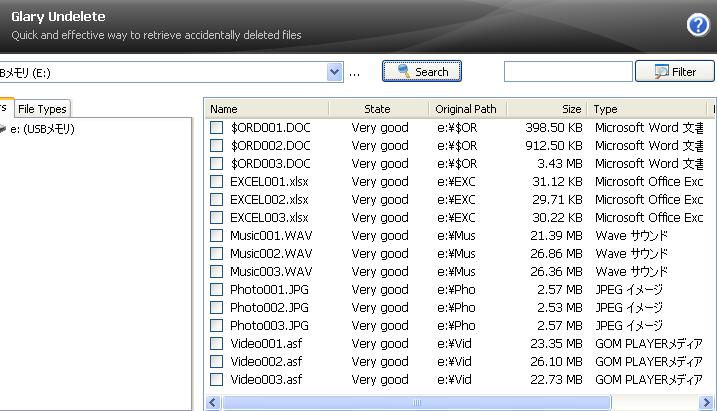
Task: Click the horizontal scrollbar's left arrow
Action: tap(212, 402)
